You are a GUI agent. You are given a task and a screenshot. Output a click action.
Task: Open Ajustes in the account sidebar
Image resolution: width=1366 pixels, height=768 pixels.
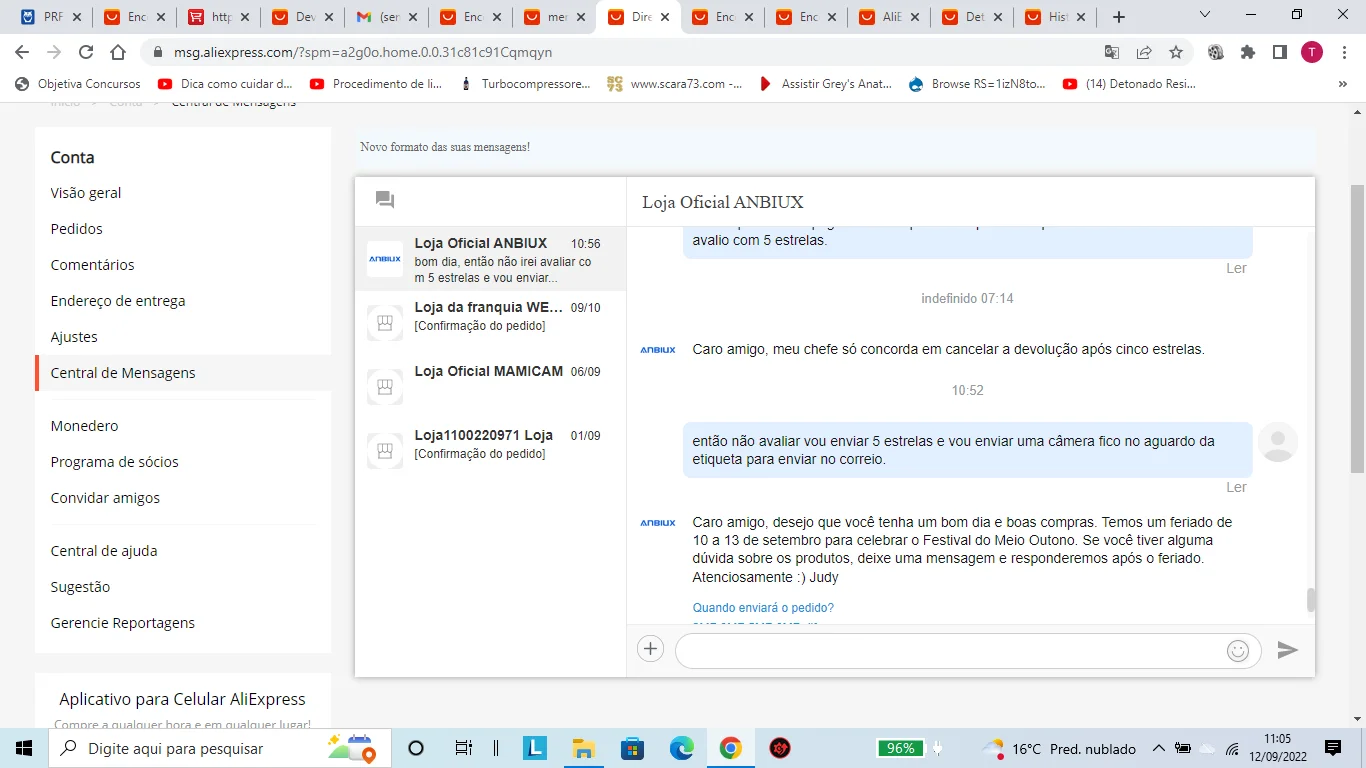(x=74, y=337)
